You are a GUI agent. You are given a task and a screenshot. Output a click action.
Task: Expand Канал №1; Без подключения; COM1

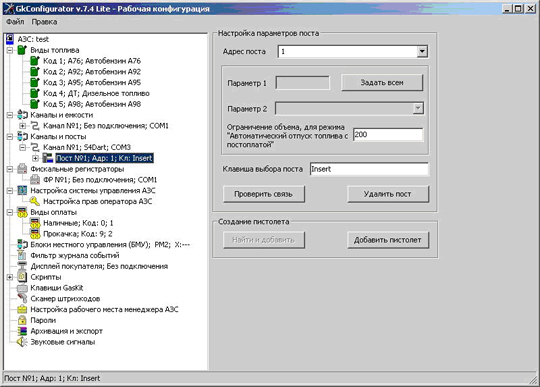pos(22,126)
